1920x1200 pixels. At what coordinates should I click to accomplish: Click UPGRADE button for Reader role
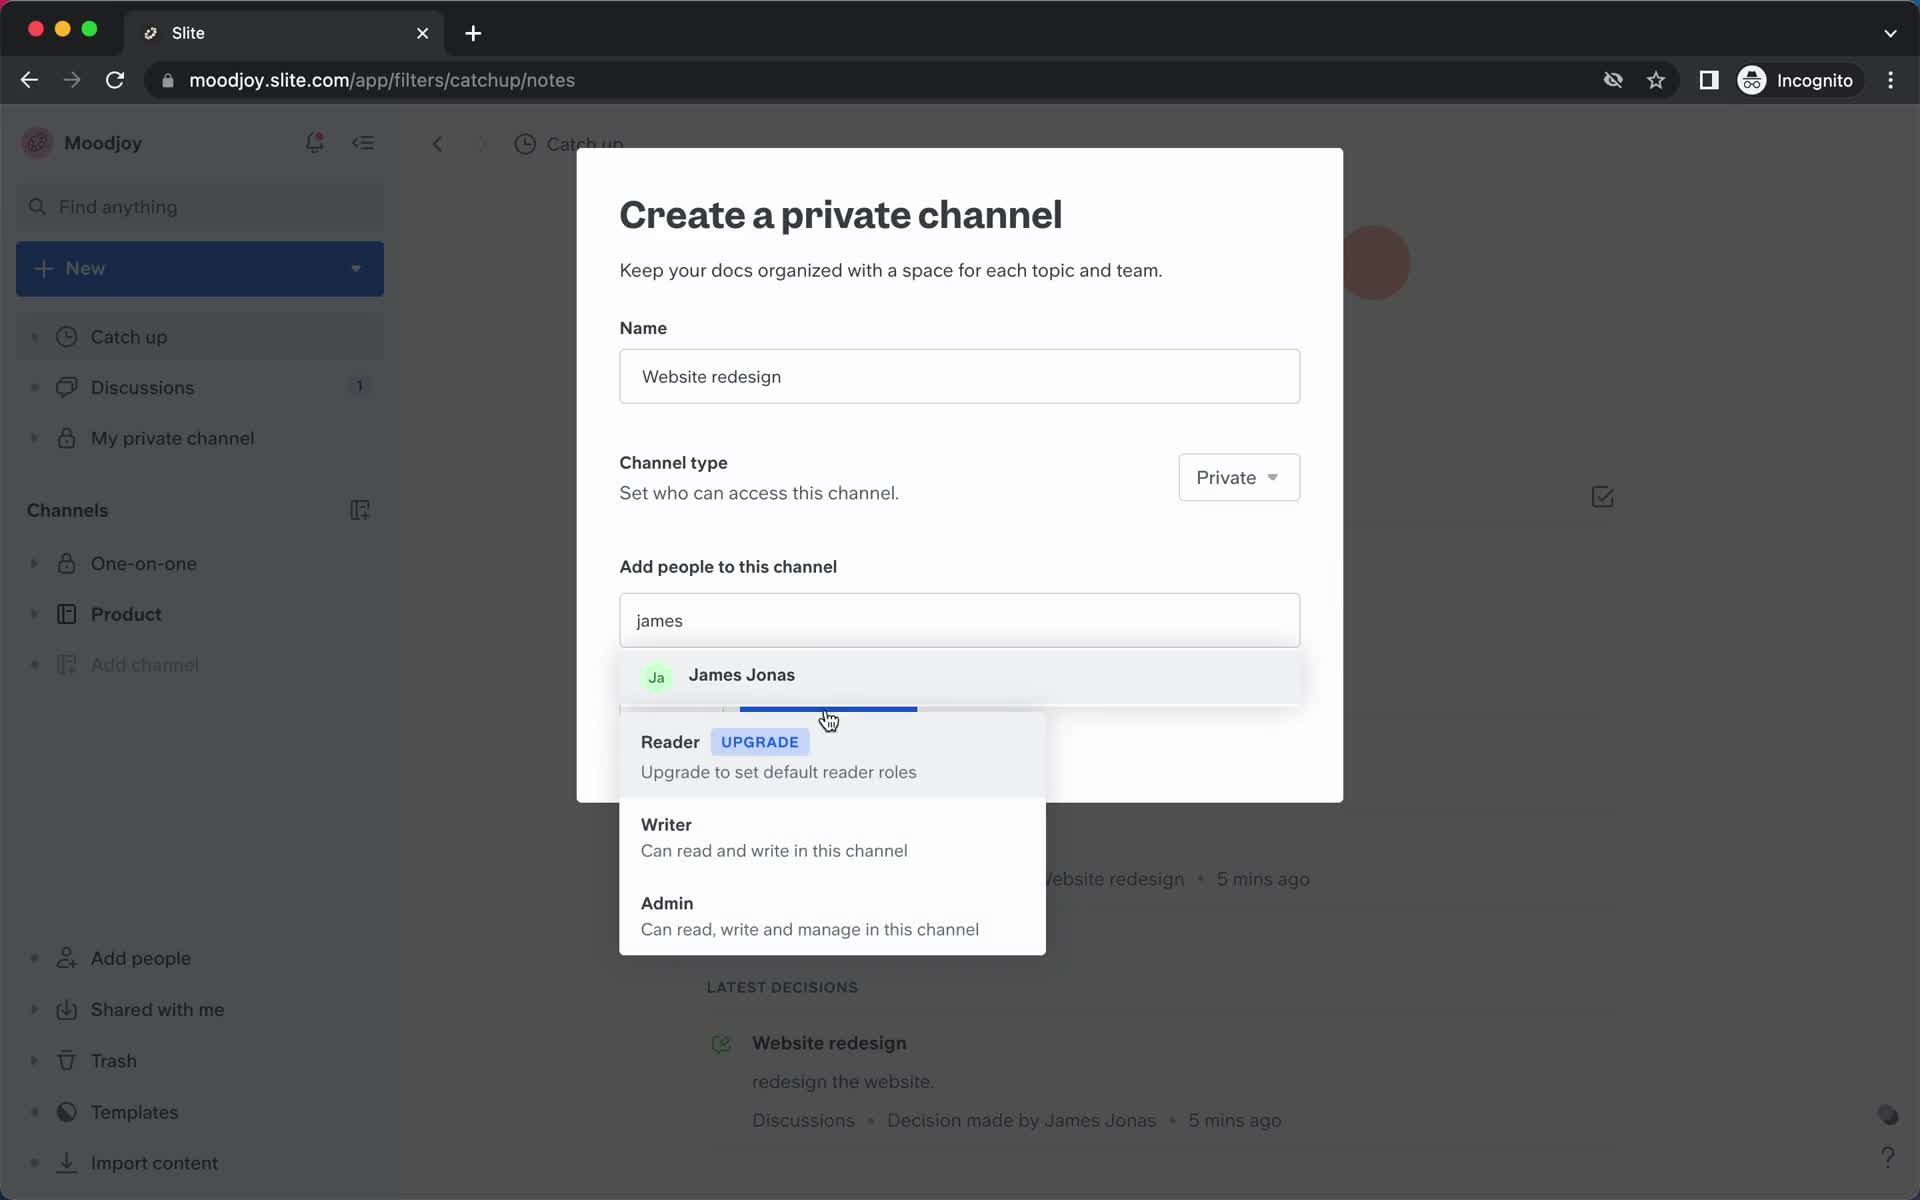point(760,741)
